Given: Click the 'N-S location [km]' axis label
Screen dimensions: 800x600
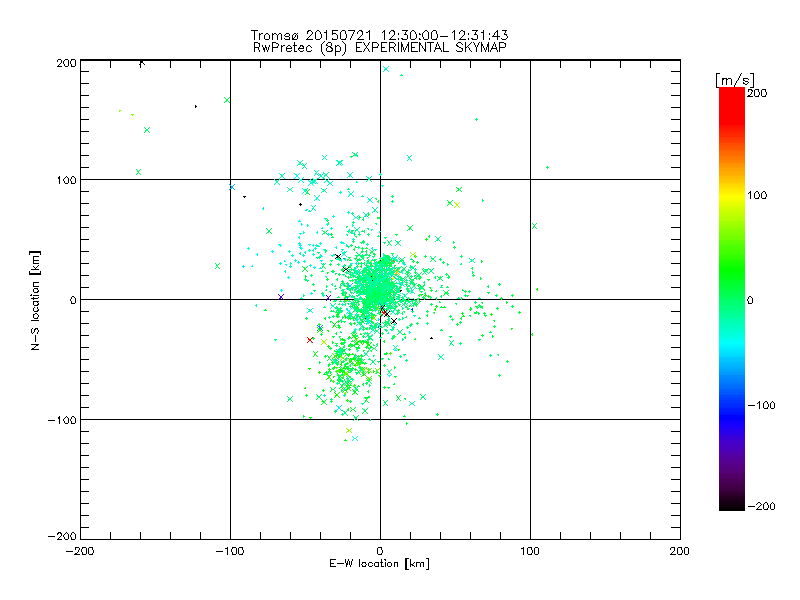Looking at the screenshot, I should 35,300.
